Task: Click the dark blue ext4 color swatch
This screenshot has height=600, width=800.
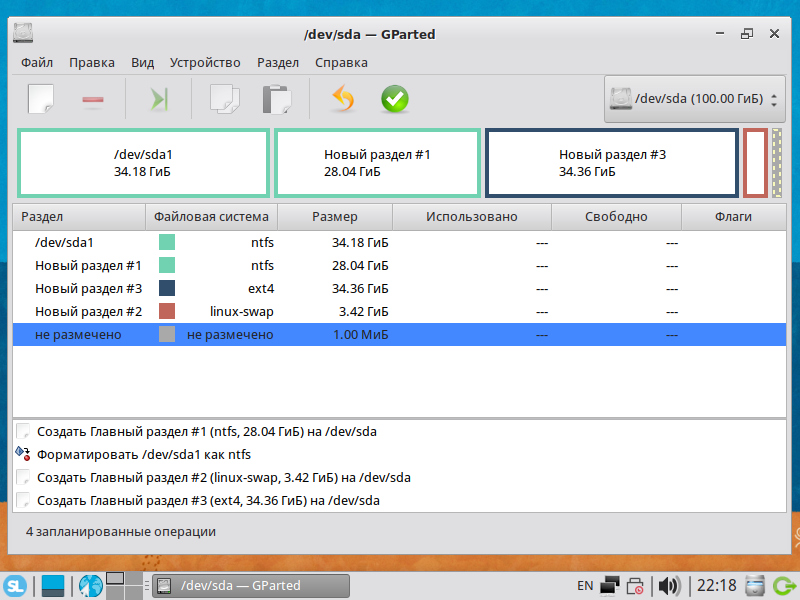Action: (167, 288)
